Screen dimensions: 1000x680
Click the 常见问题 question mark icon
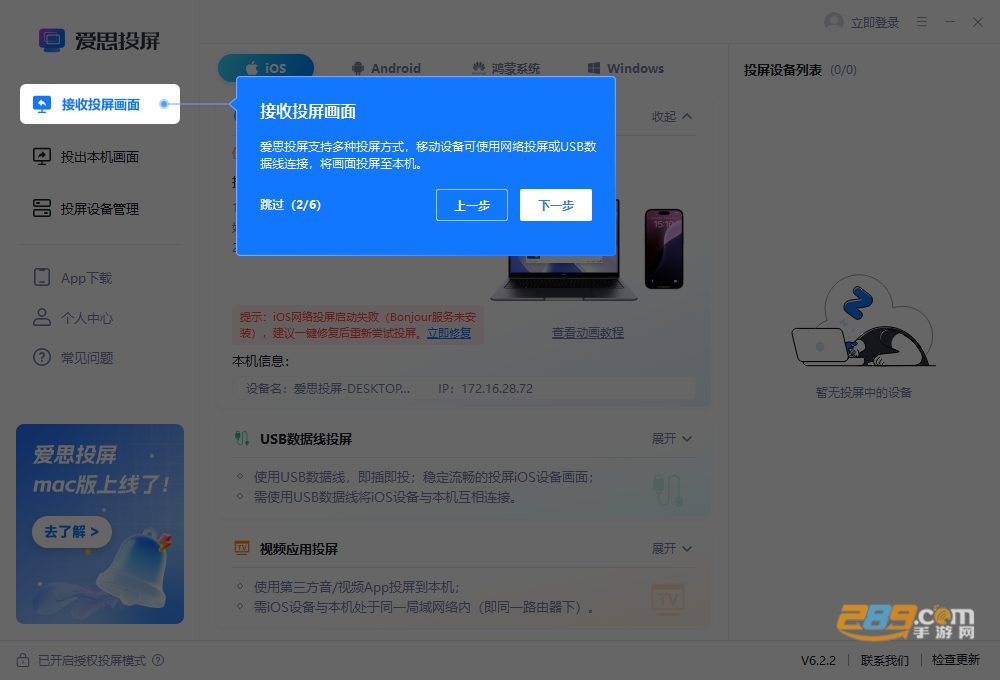(x=42, y=357)
